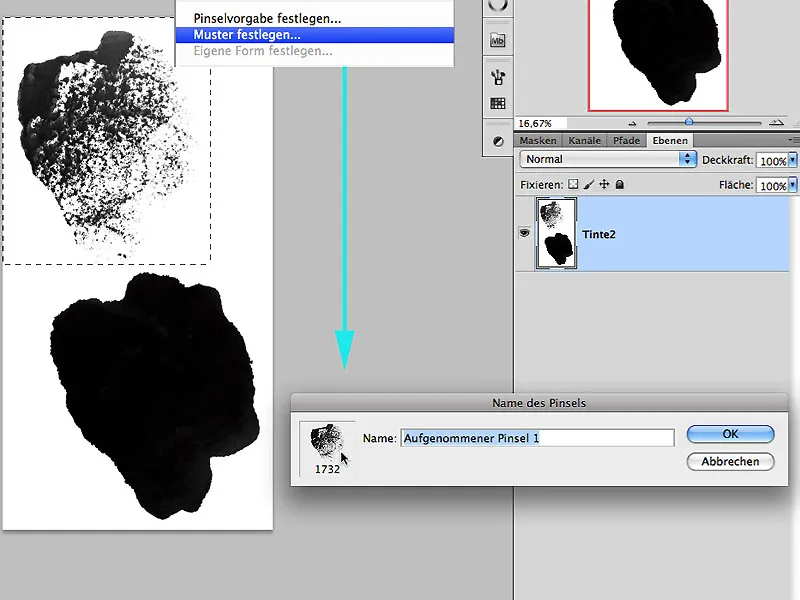Open the adjustments half-circle panel icon
The height and width of the screenshot is (600, 800).
tap(498, 141)
